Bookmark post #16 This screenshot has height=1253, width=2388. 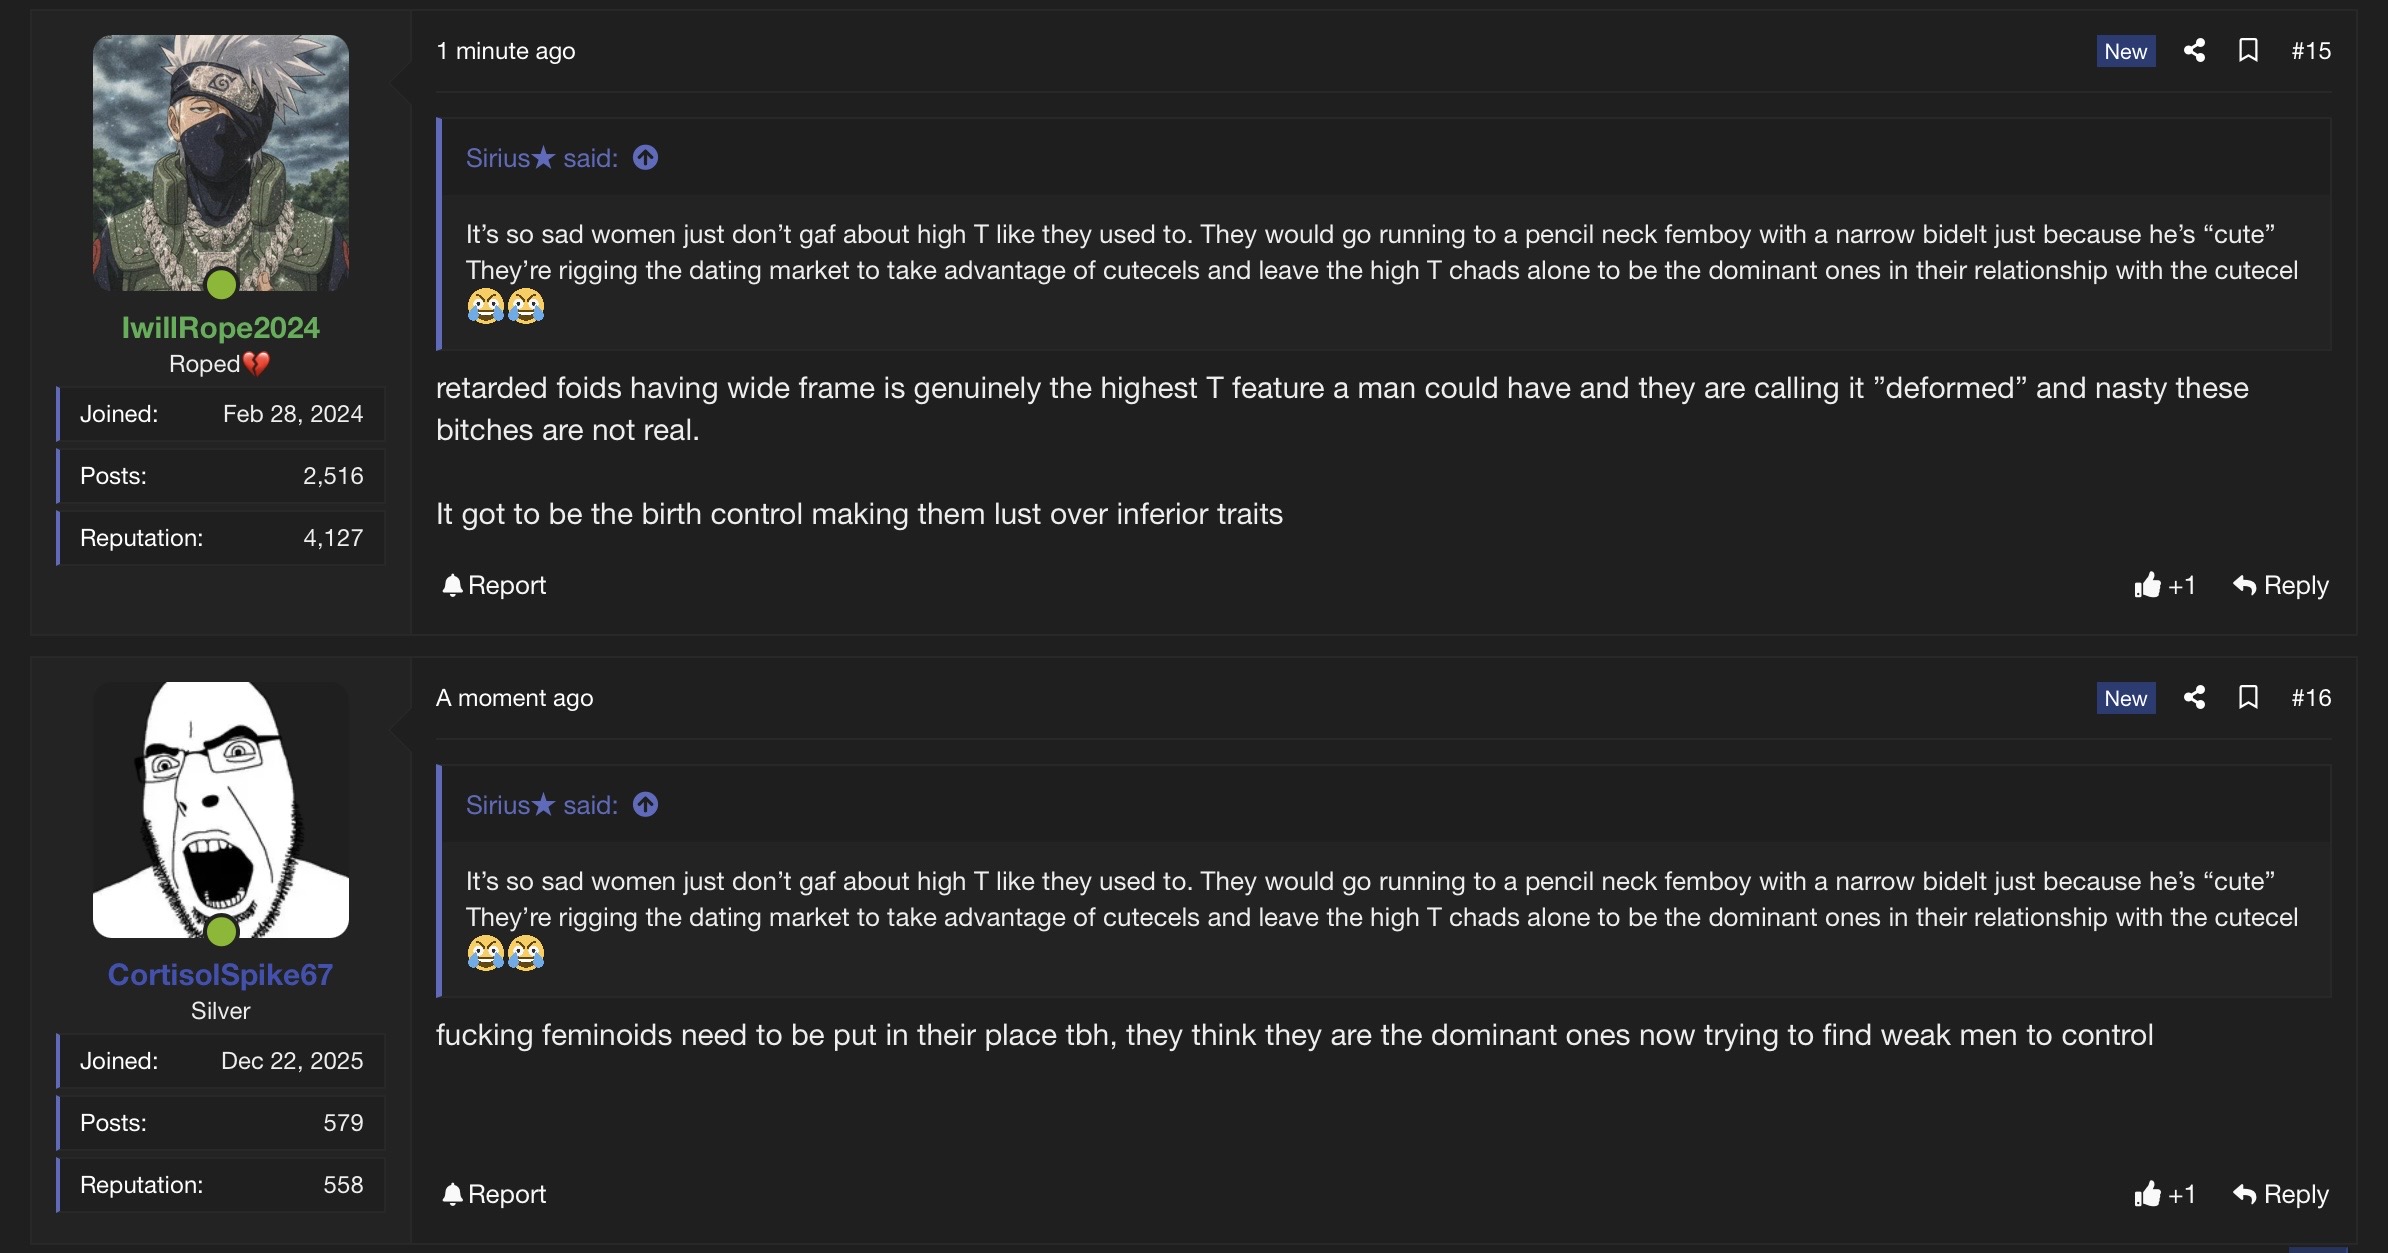(x=2248, y=698)
